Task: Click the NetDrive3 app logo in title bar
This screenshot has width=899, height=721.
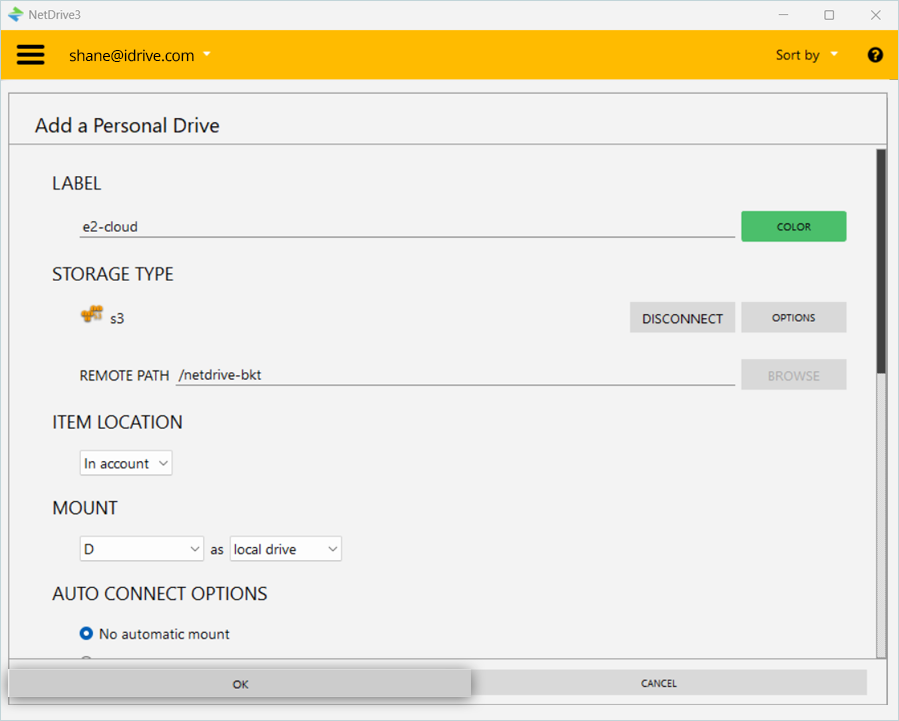Action: pos(15,14)
